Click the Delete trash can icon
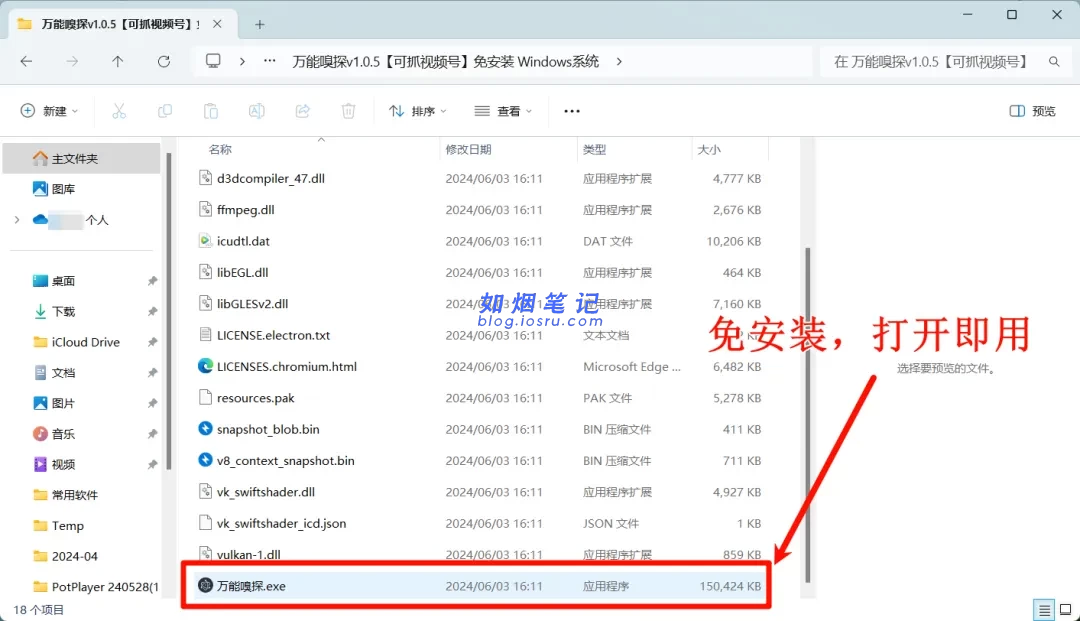Viewport: 1080px width, 621px height. (x=349, y=111)
